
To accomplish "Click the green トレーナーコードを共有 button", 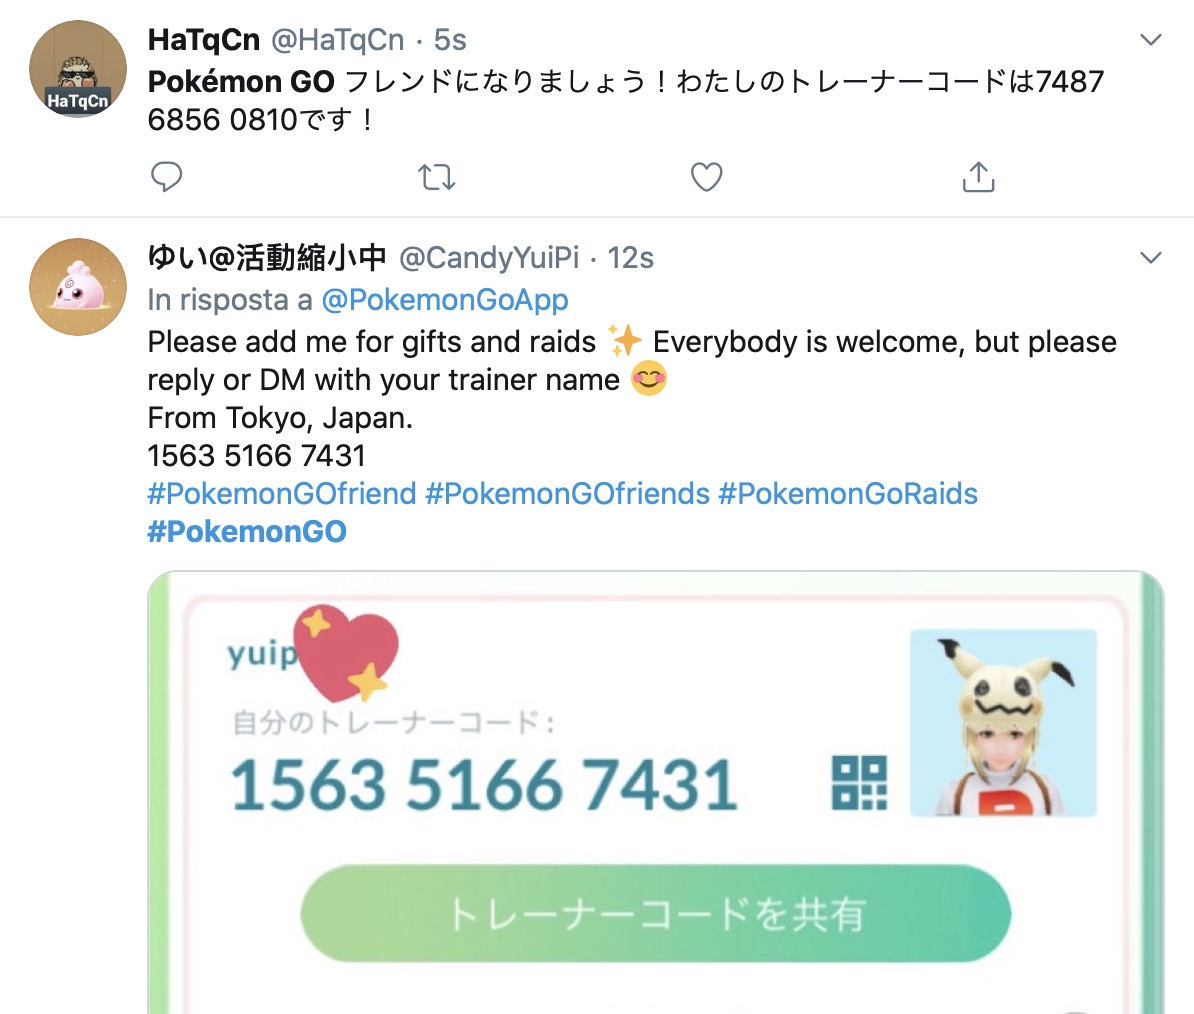I will point(656,914).
